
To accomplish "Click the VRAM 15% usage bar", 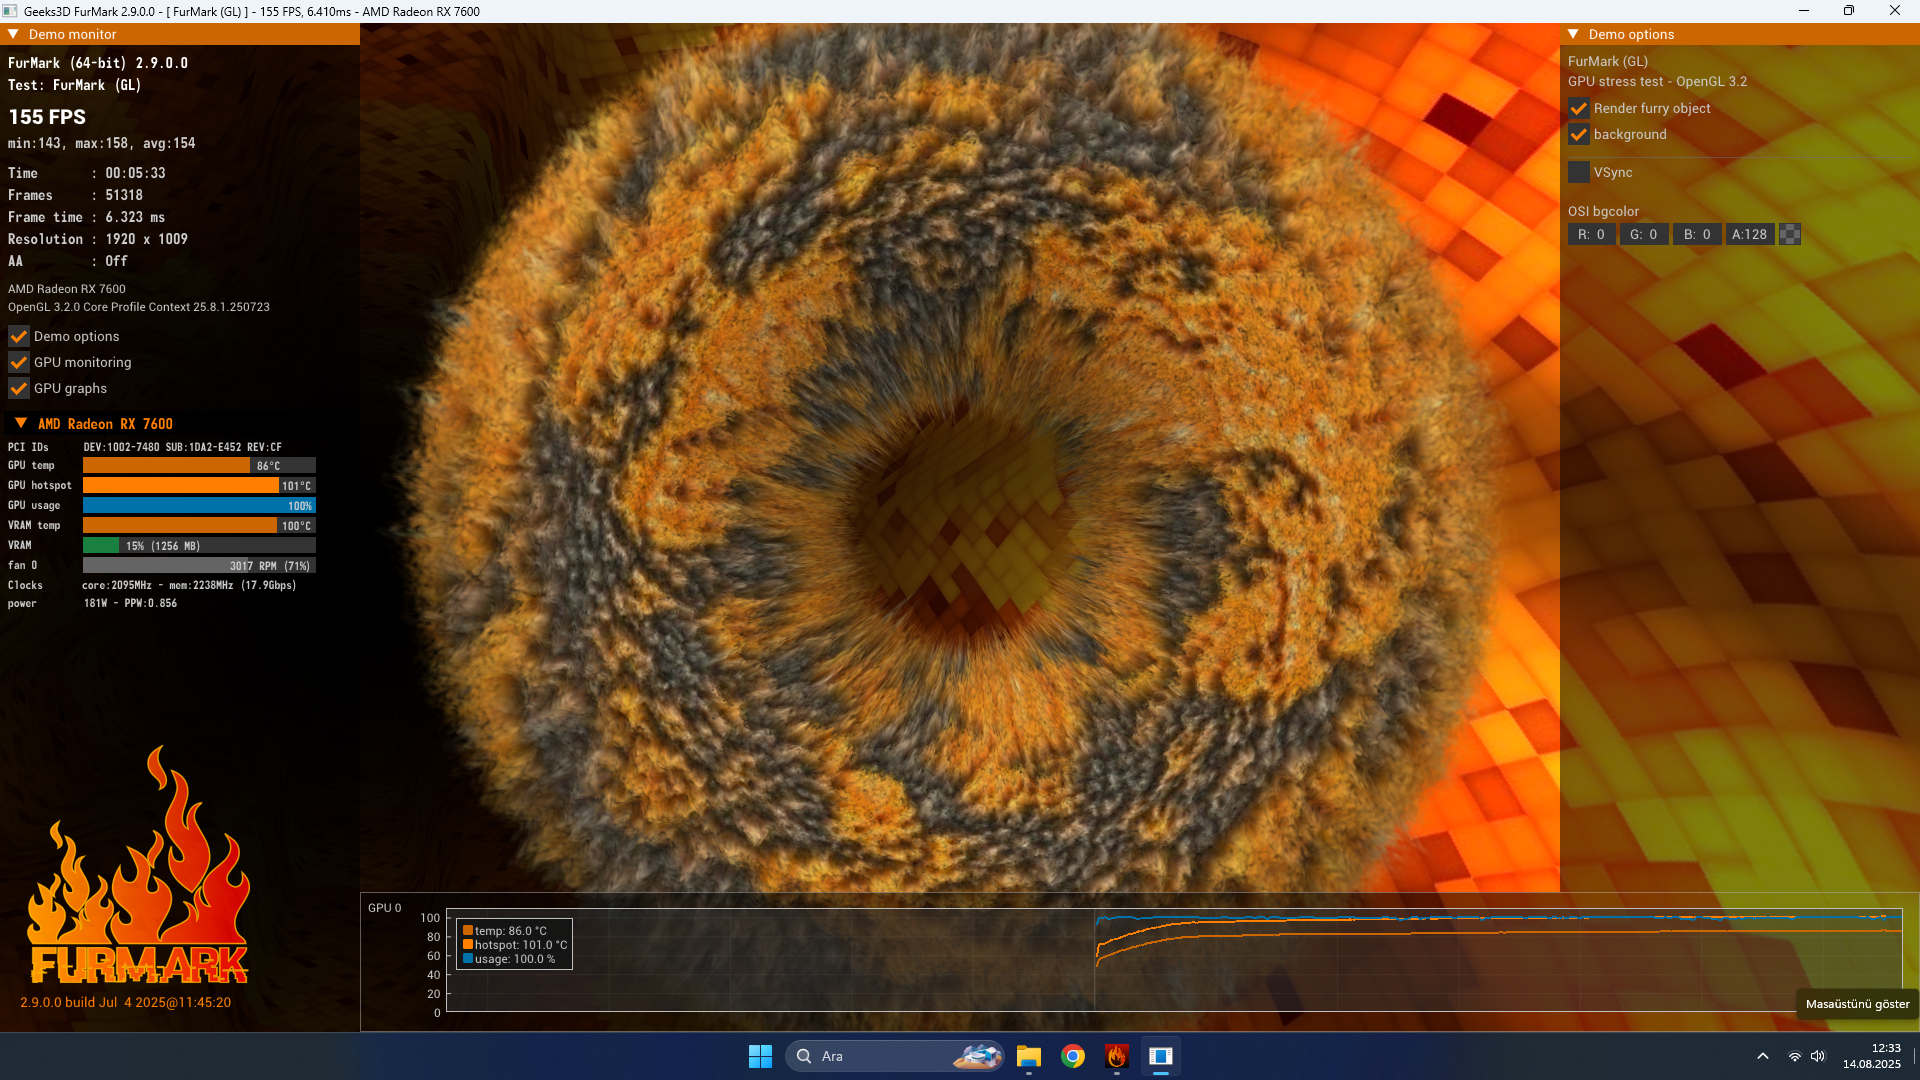I will (x=199, y=545).
